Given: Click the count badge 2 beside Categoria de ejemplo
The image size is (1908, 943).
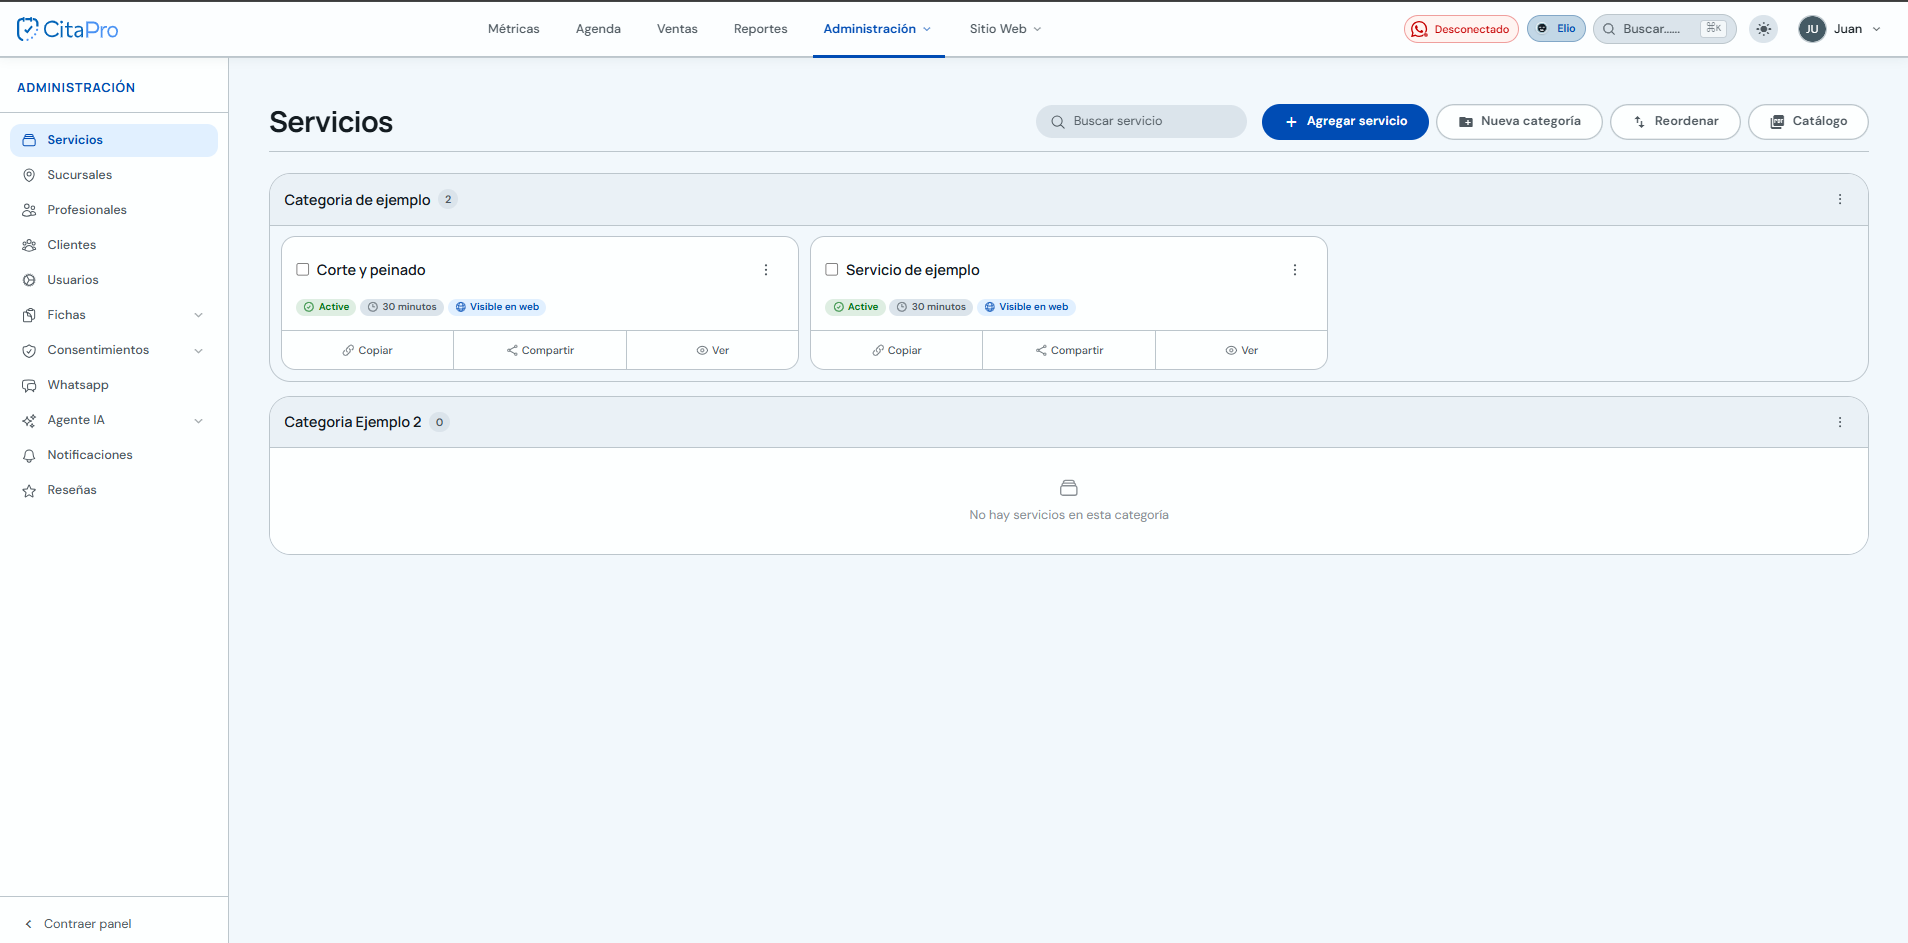Looking at the screenshot, I should tap(448, 199).
